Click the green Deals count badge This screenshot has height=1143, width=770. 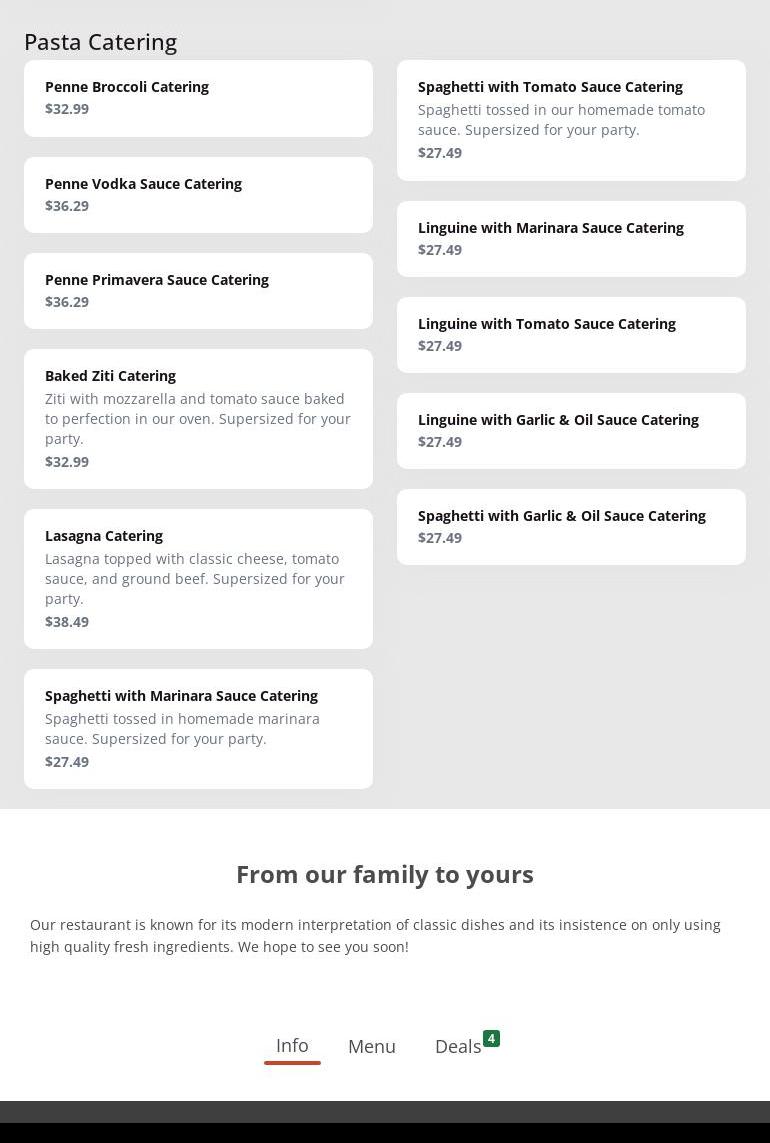click(x=491, y=1039)
